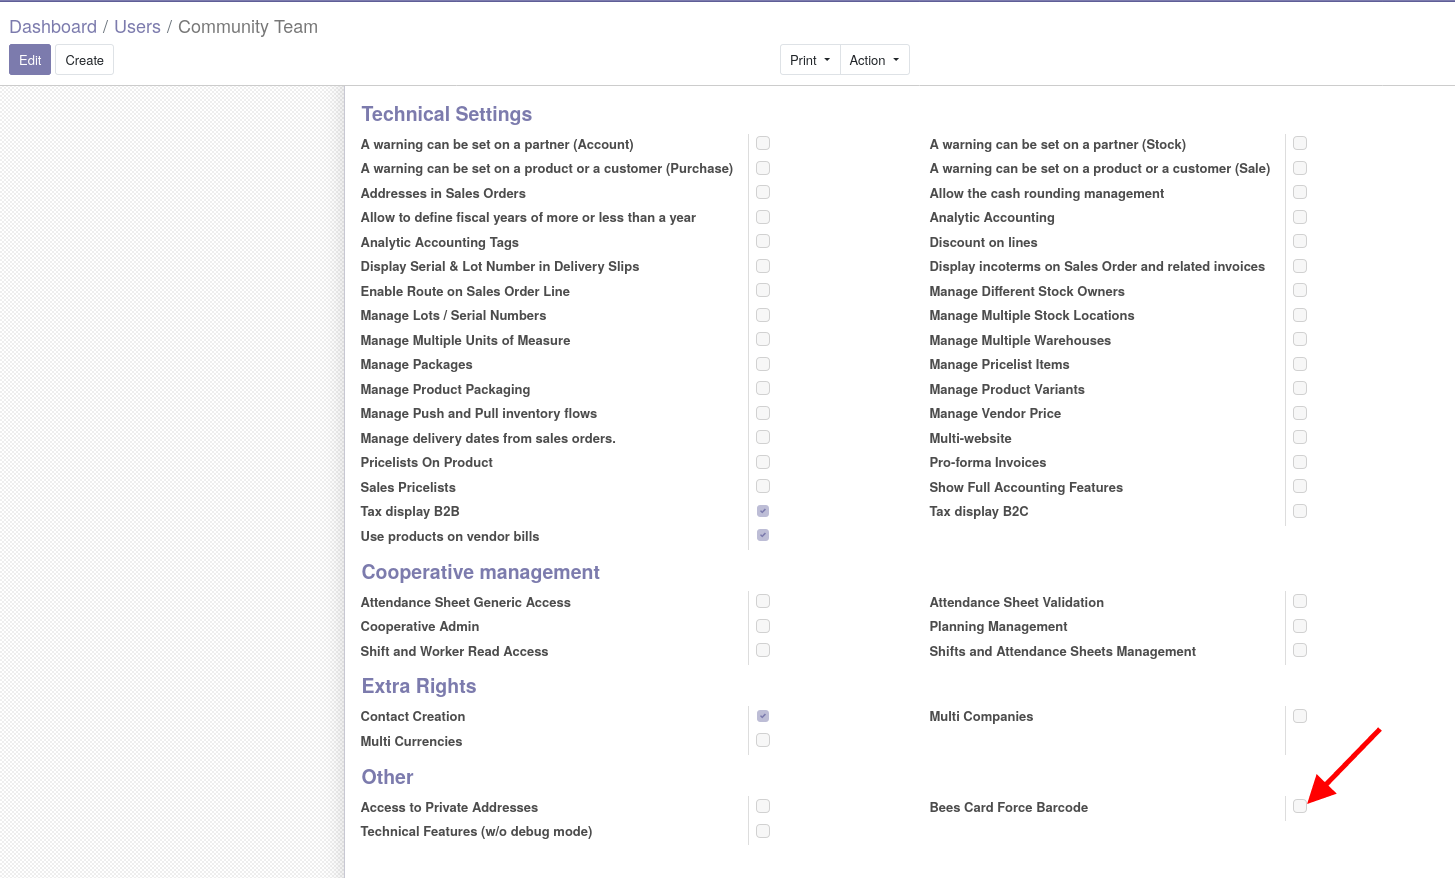Image resolution: width=1455 pixels, height=878 pixels.
Task: Tick Manage Push and Pull inventory flows checkbox
Action: [x=763, y=413]
